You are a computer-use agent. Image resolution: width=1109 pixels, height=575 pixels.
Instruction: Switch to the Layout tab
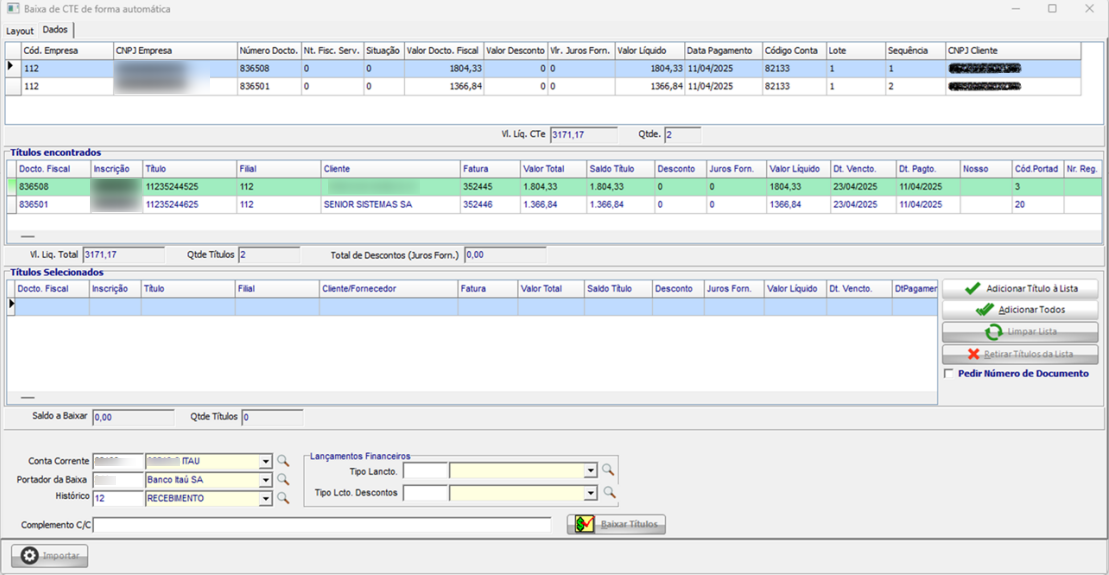(19, 31)
